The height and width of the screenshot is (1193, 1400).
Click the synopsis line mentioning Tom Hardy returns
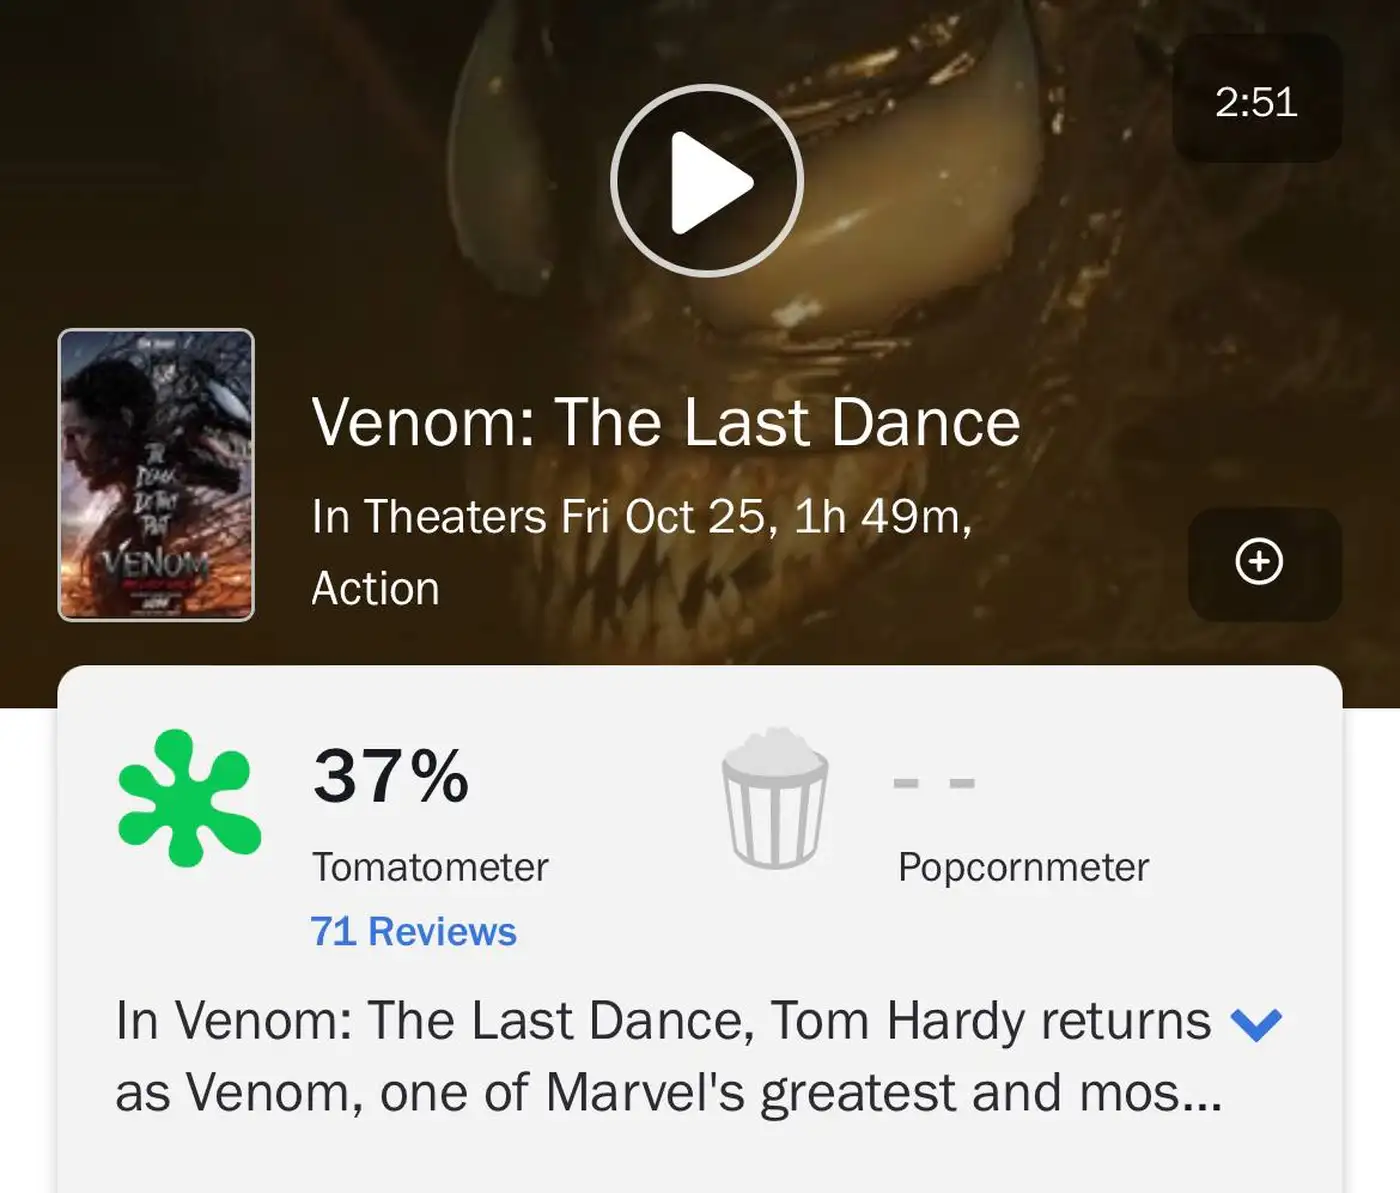pos(662,1021)
